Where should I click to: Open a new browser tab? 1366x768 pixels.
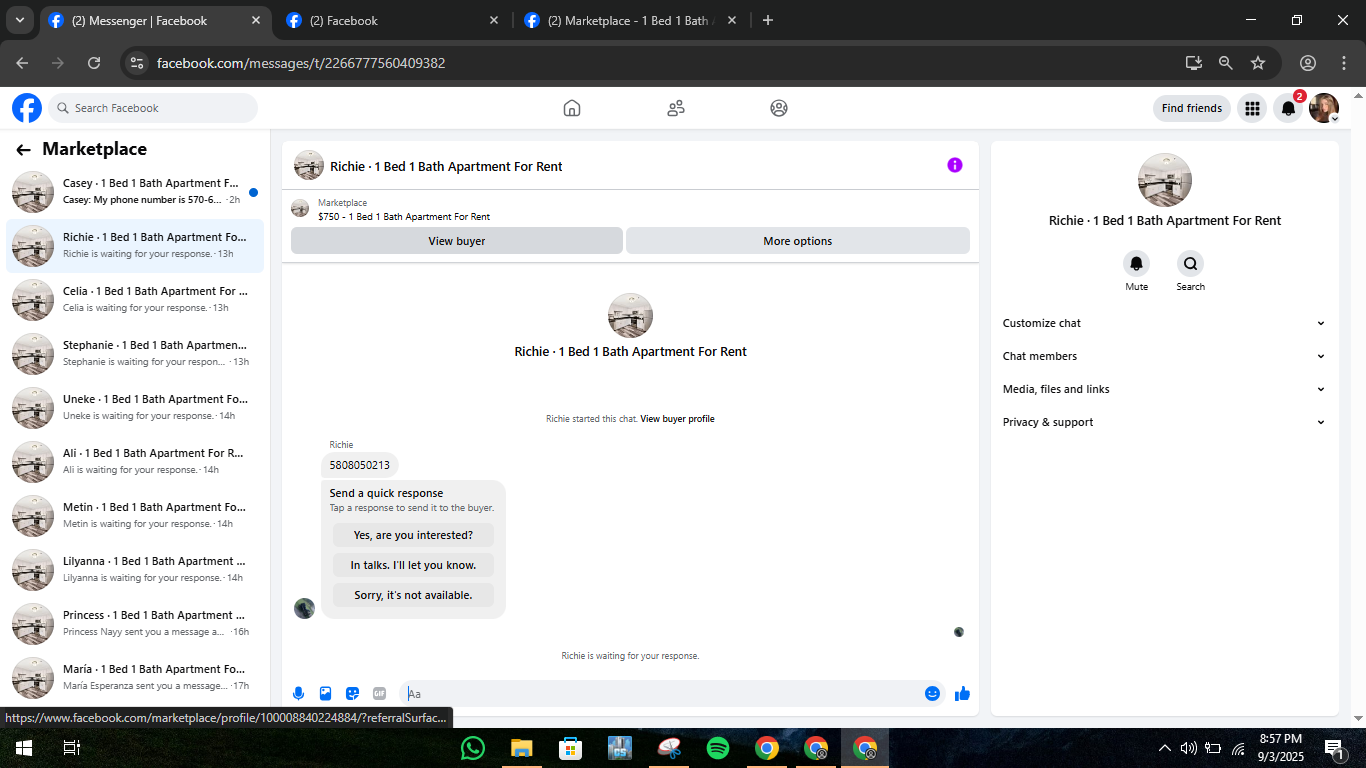pos(768,20)
